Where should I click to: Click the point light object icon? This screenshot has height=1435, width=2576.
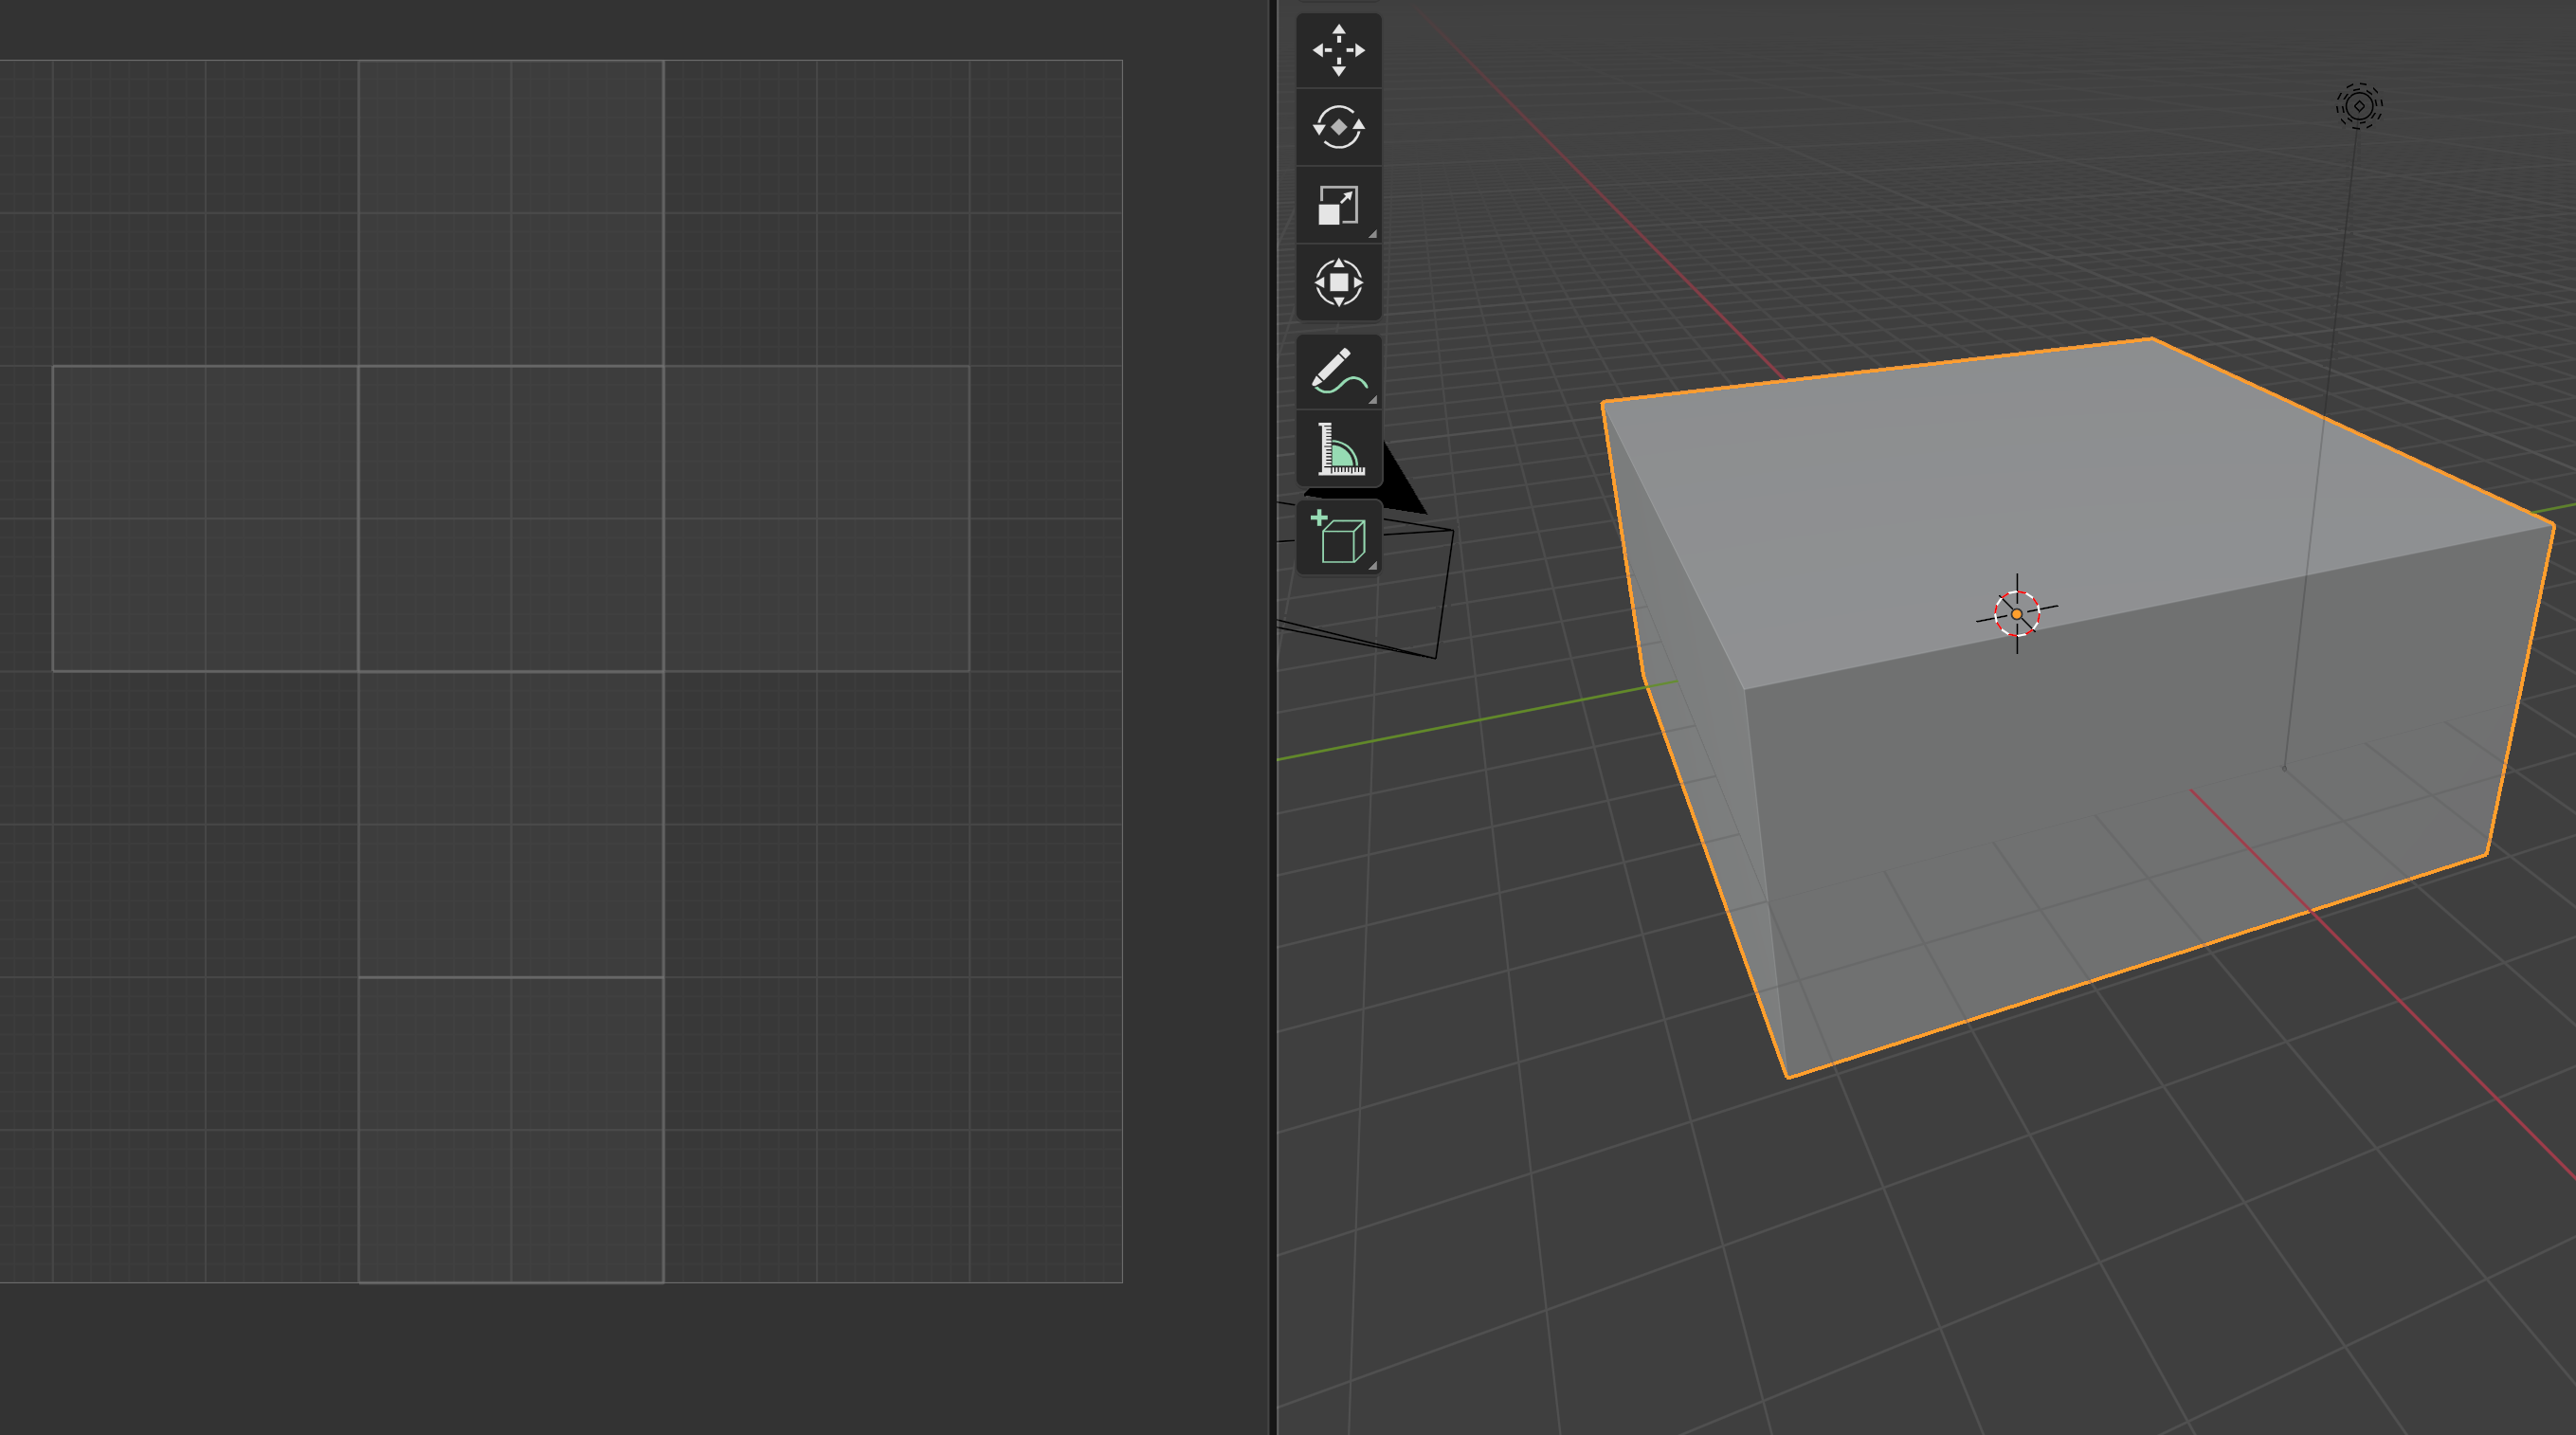[2359, 106]
